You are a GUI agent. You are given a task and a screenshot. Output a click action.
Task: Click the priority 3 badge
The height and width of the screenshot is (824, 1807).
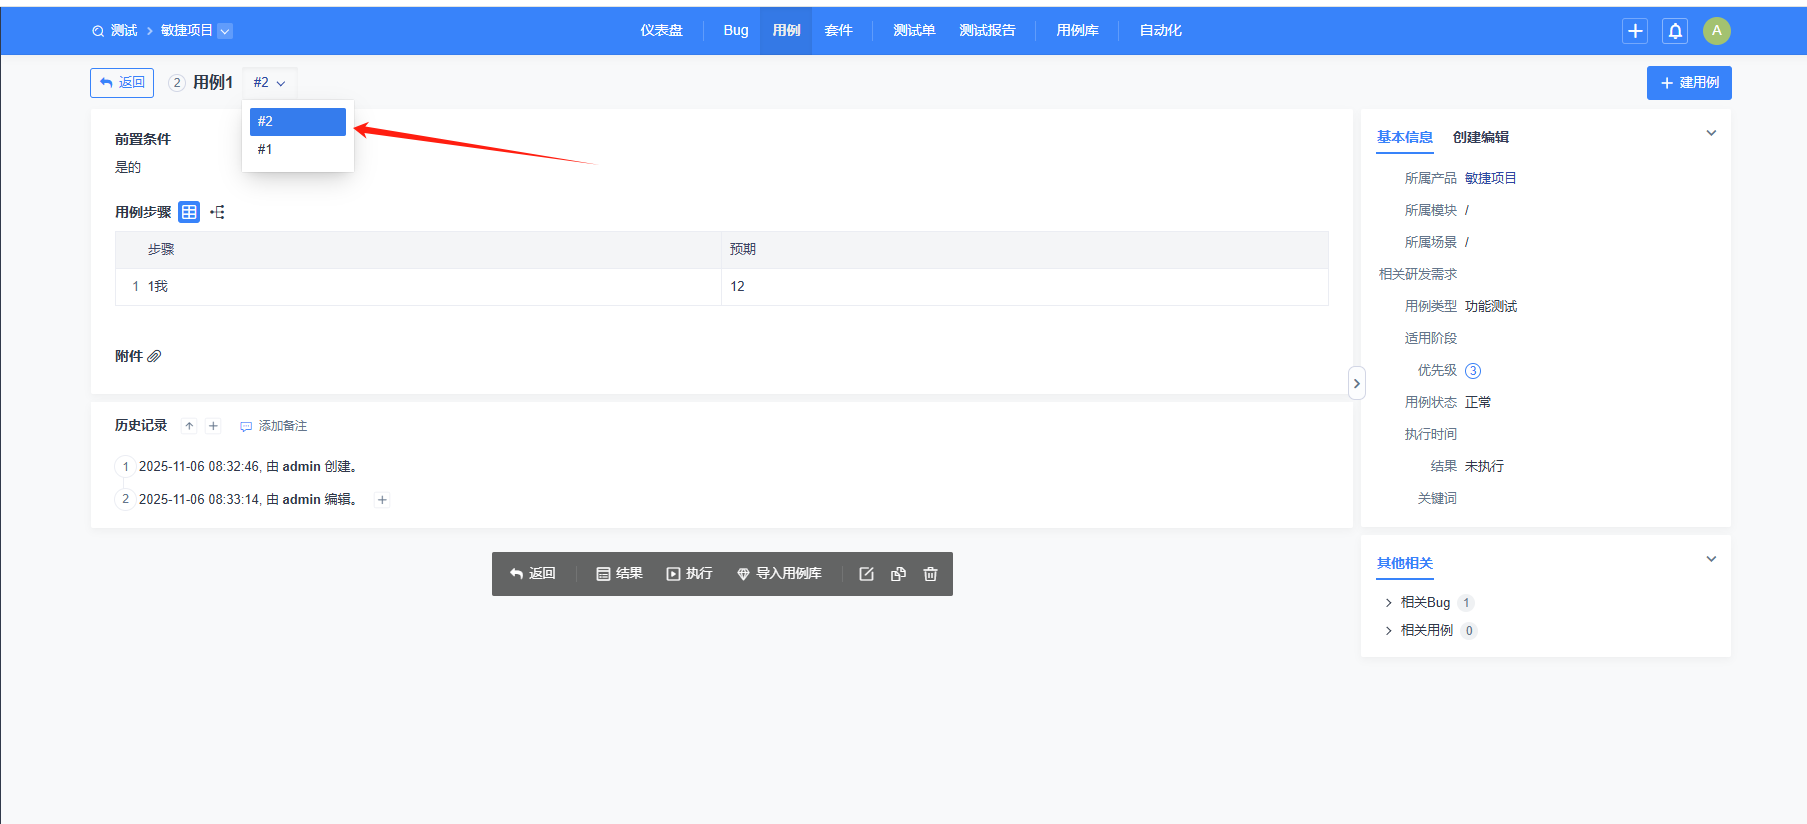point(1473,371)
